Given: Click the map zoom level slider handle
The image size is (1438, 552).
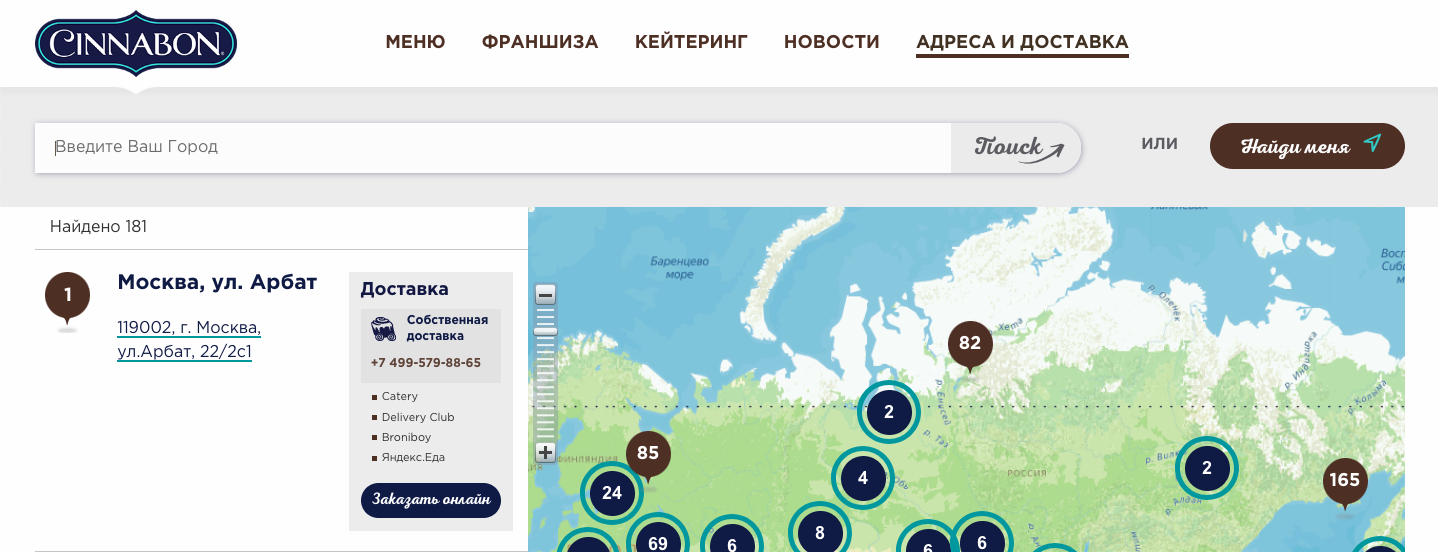Looking at the screenshot, I should 545,331.
